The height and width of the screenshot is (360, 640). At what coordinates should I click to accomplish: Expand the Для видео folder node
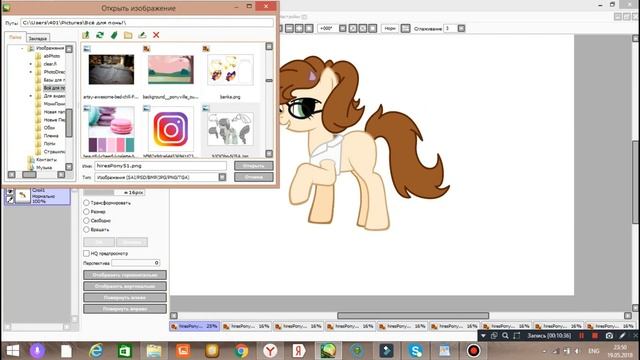click(x=31, y=96)
